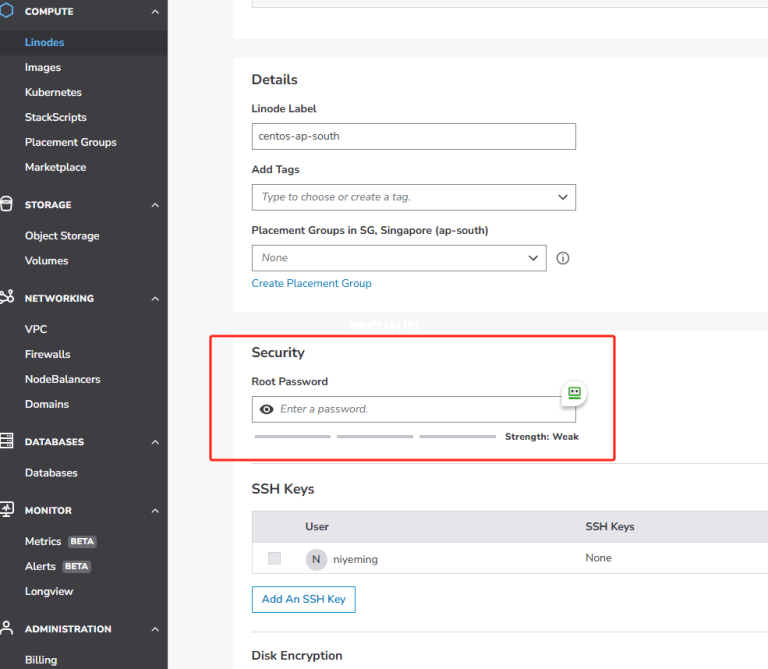Screen dimensions: 768x669
Task: Open the Placement Groups dropdown
Action: click(x=532, y=258)
